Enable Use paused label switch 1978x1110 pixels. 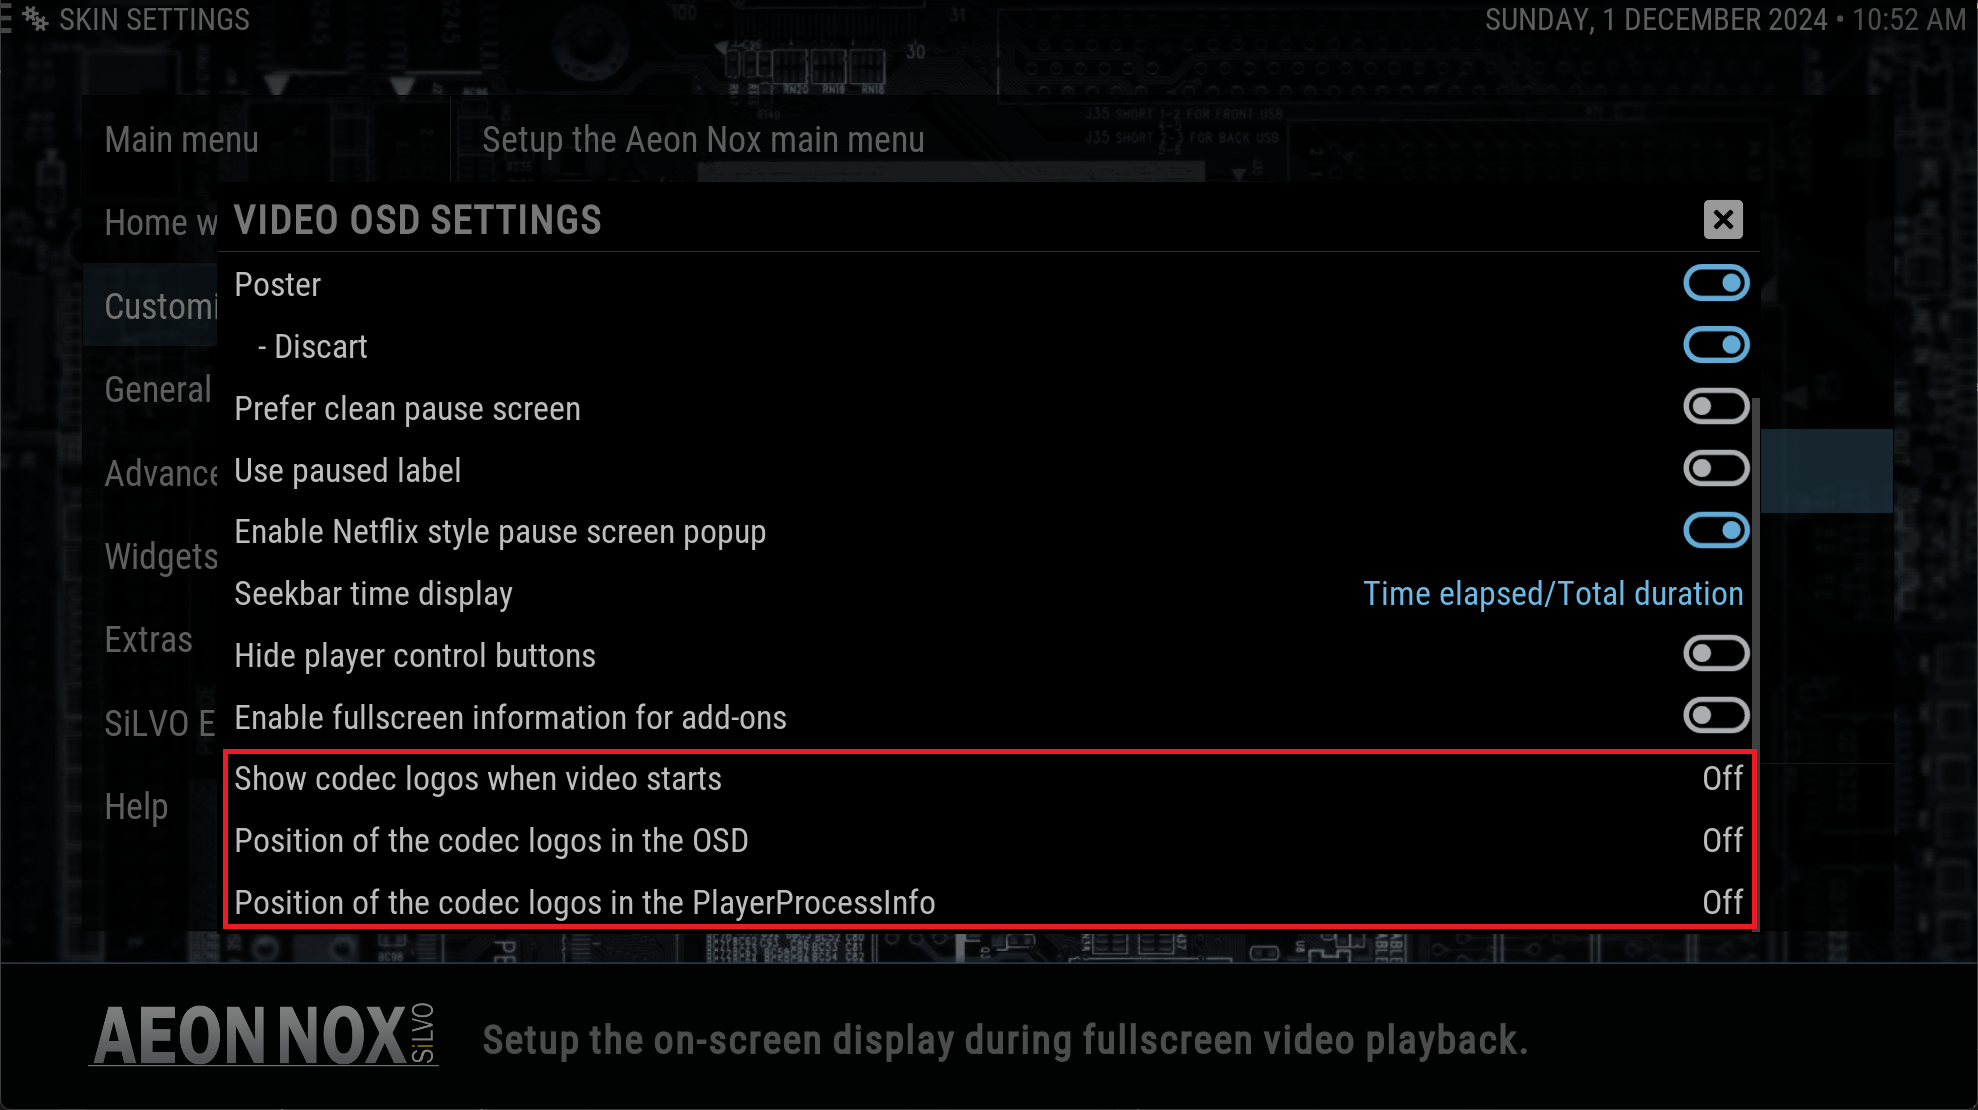tap(1716, 469)
